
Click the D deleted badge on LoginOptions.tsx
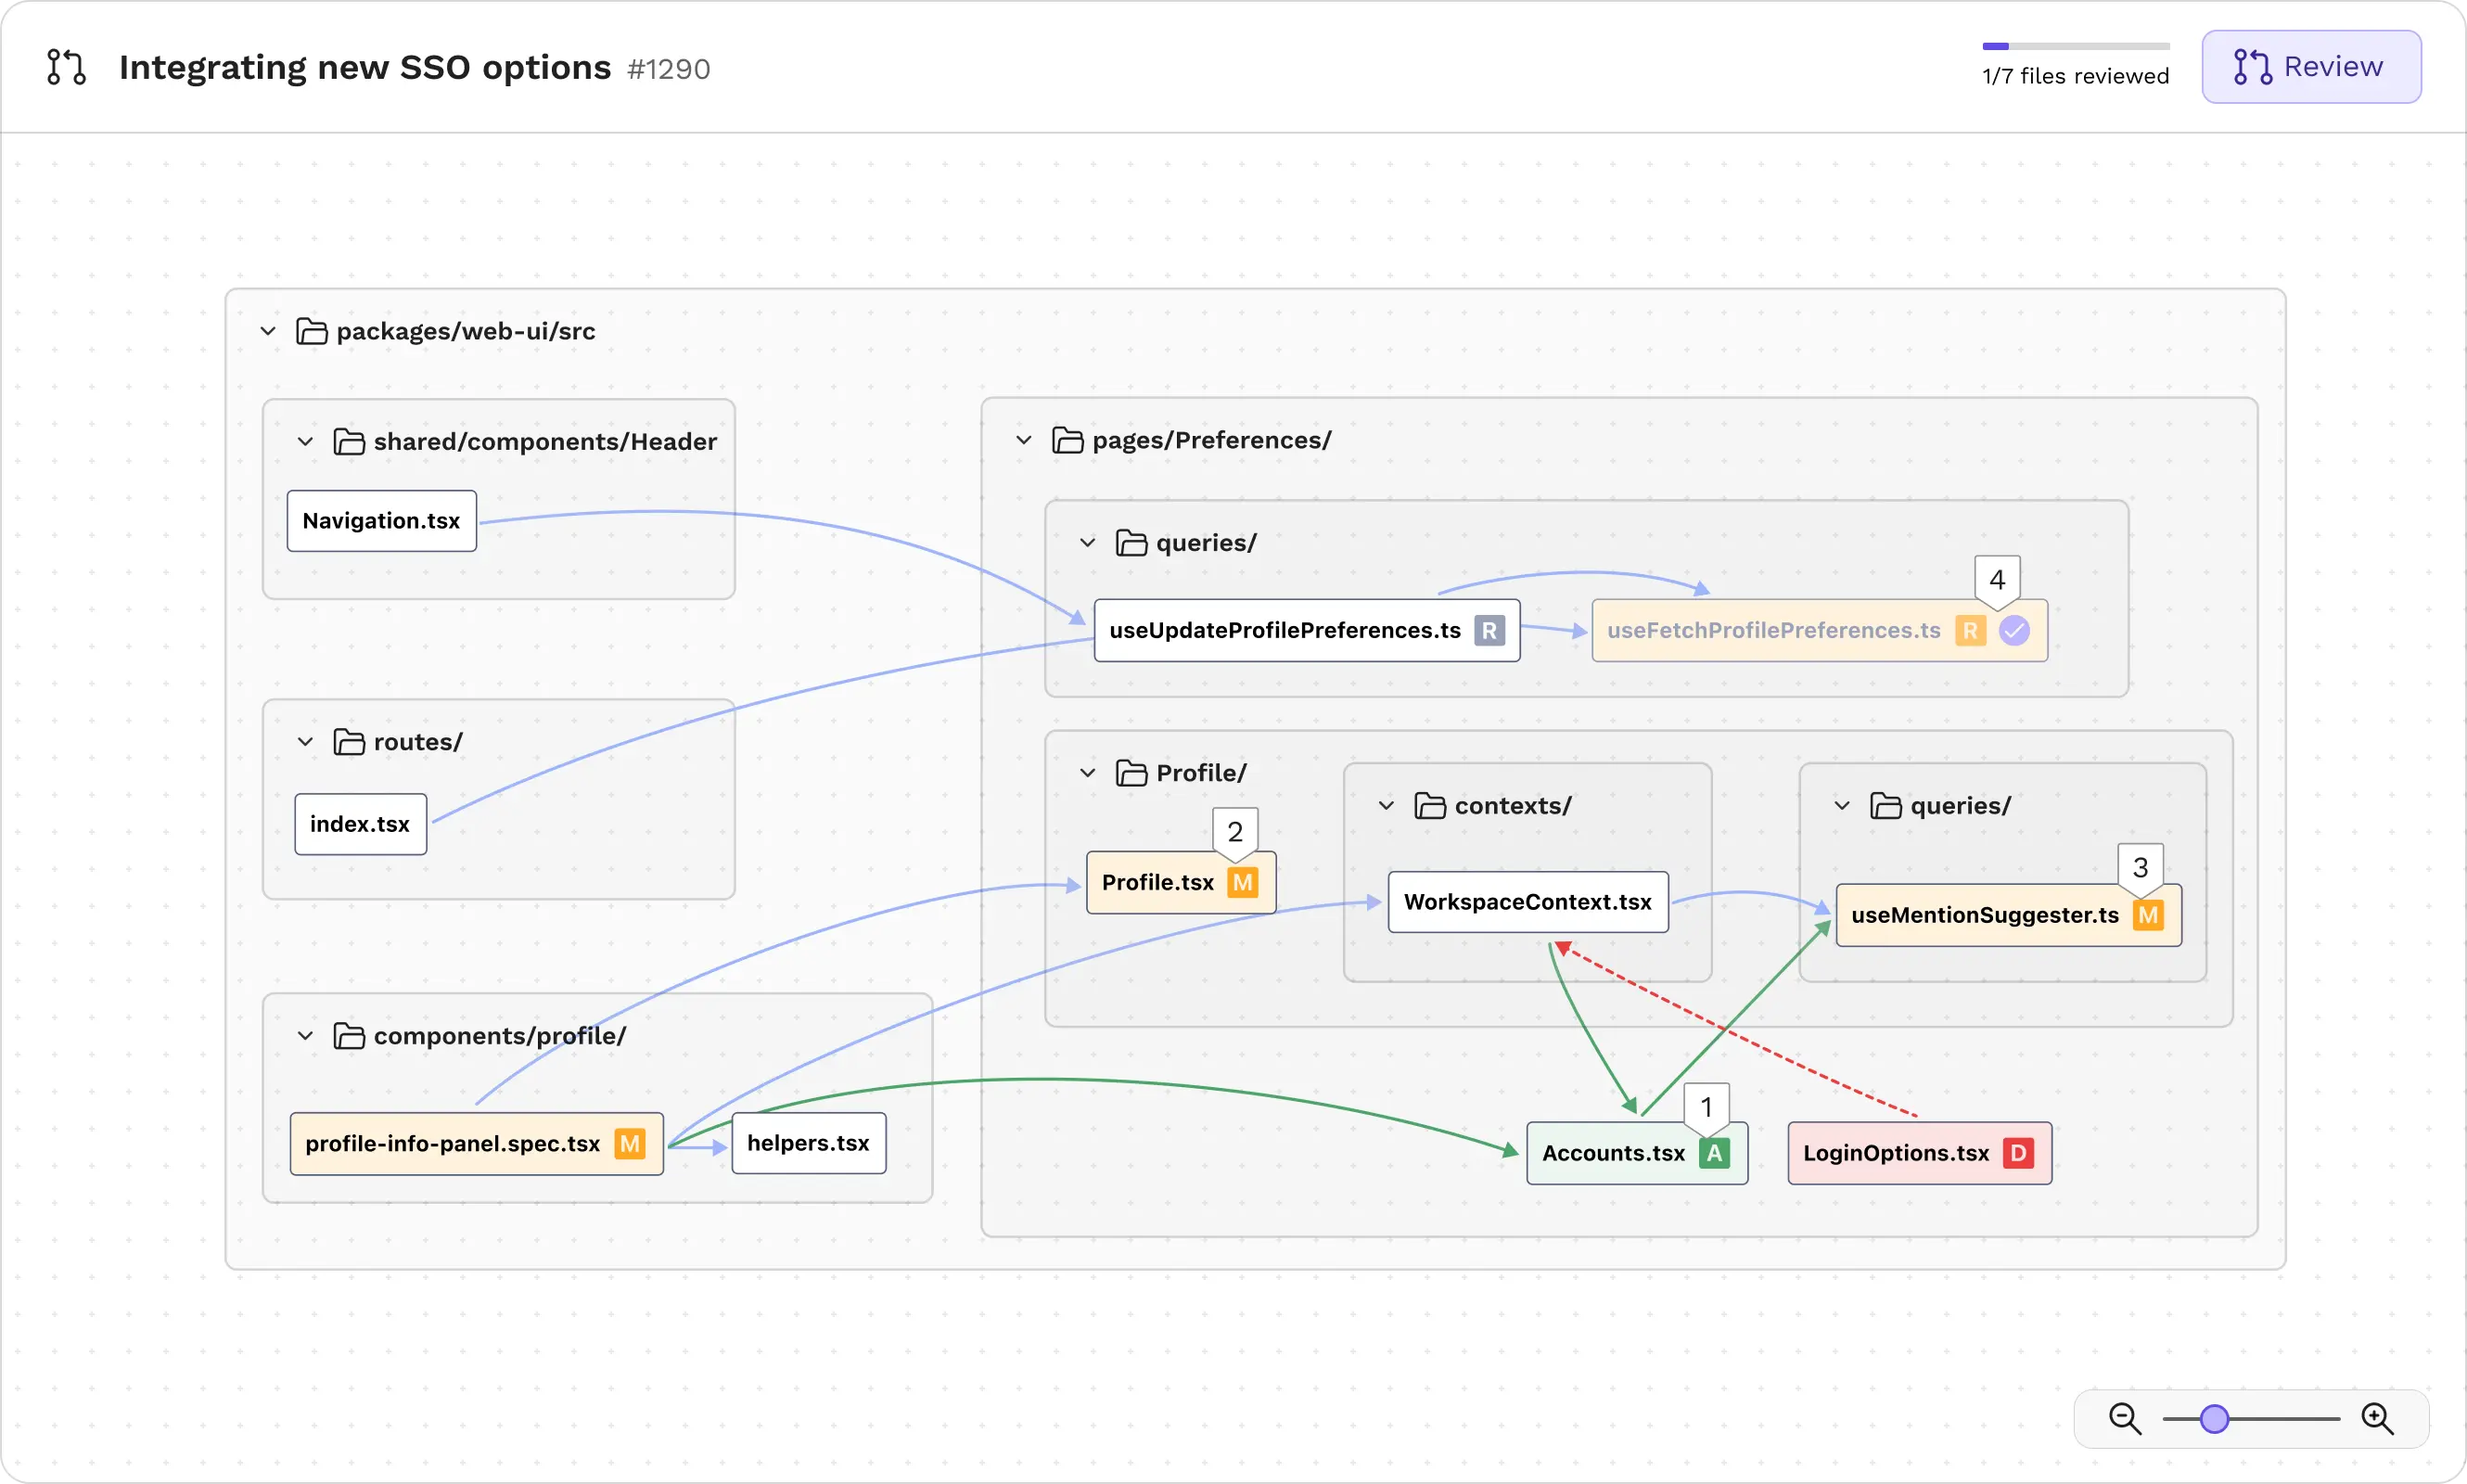pos(2017,1152)
